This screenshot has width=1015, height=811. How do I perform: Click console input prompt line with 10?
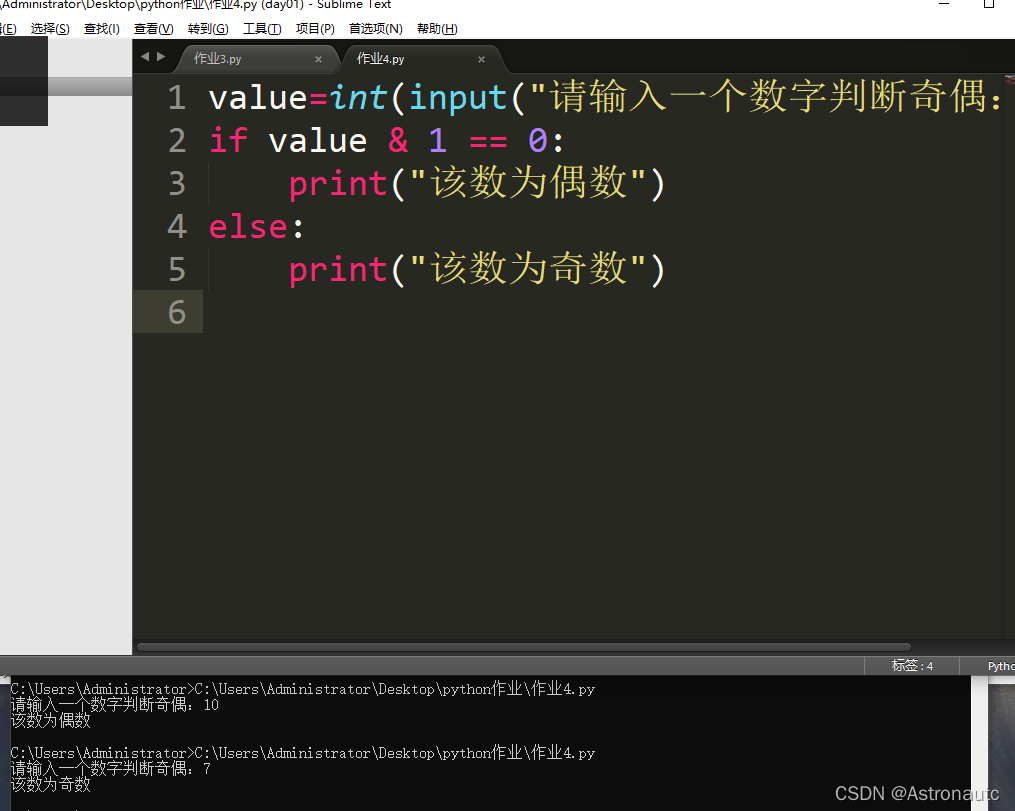click(x=115, y=705)
